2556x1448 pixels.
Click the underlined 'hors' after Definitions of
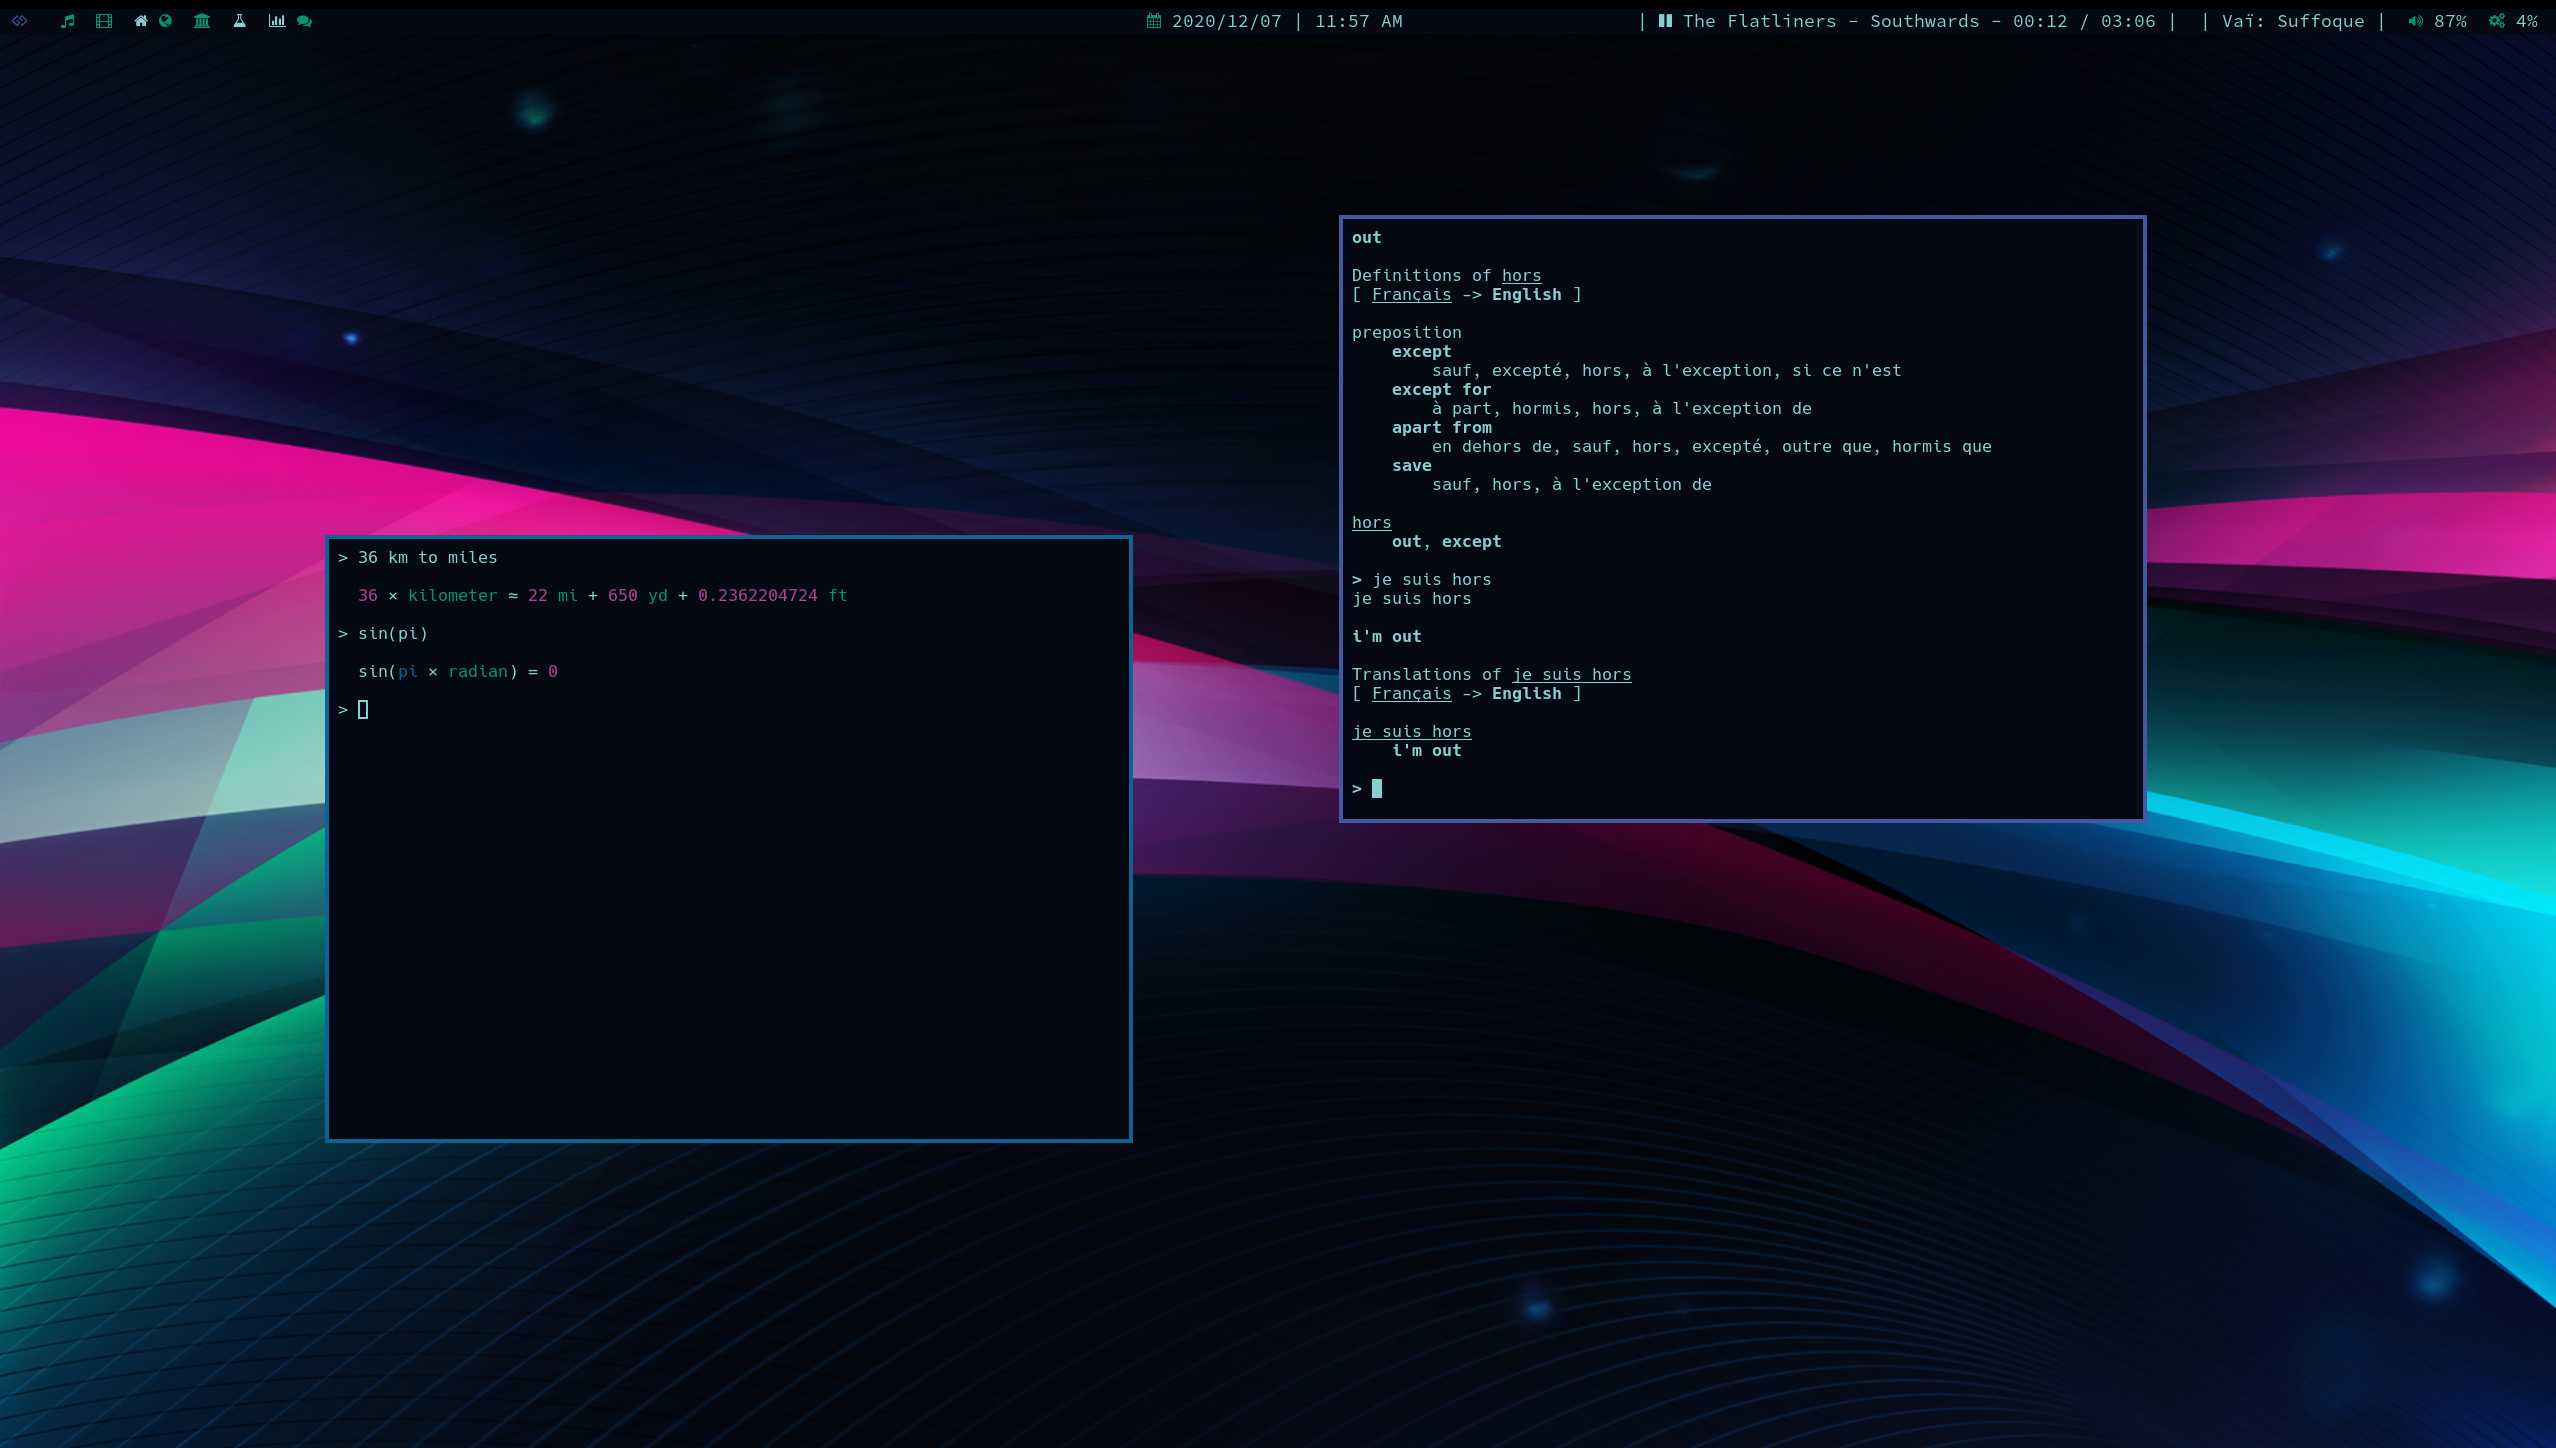(x=1521, y=276)
